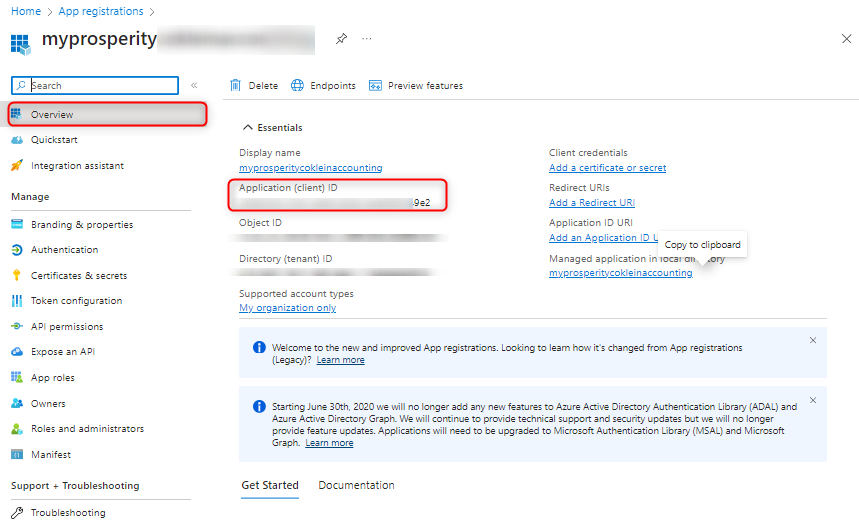This screenshot has height=522, width=859.
Task: Go to Home breadcrumb
Action: [x=26, y=11]
